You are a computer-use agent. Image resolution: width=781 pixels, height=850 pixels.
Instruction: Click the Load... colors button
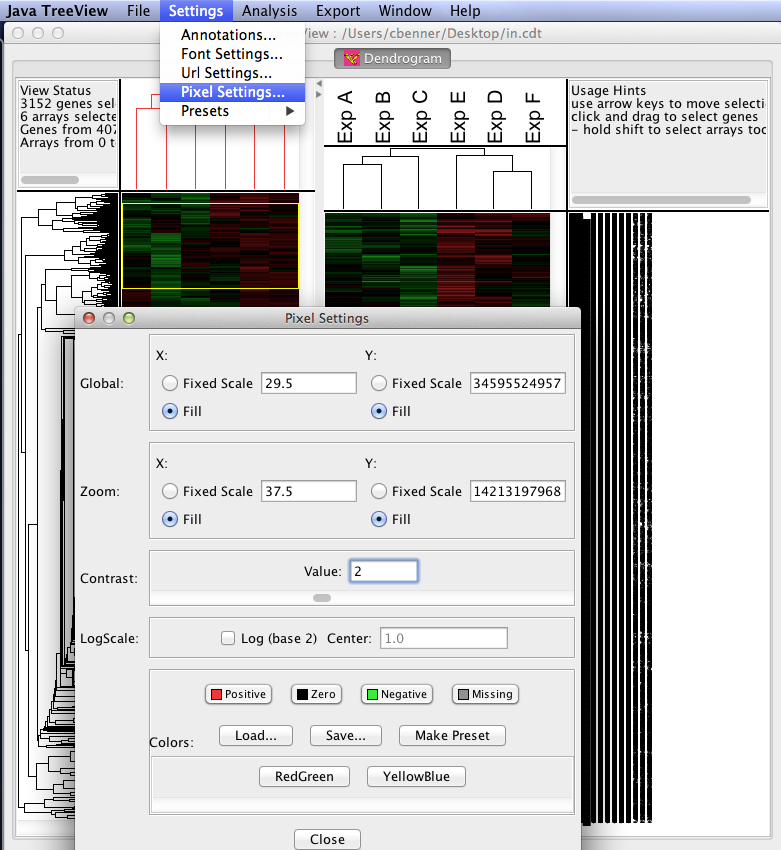click(x=256, y=736)
